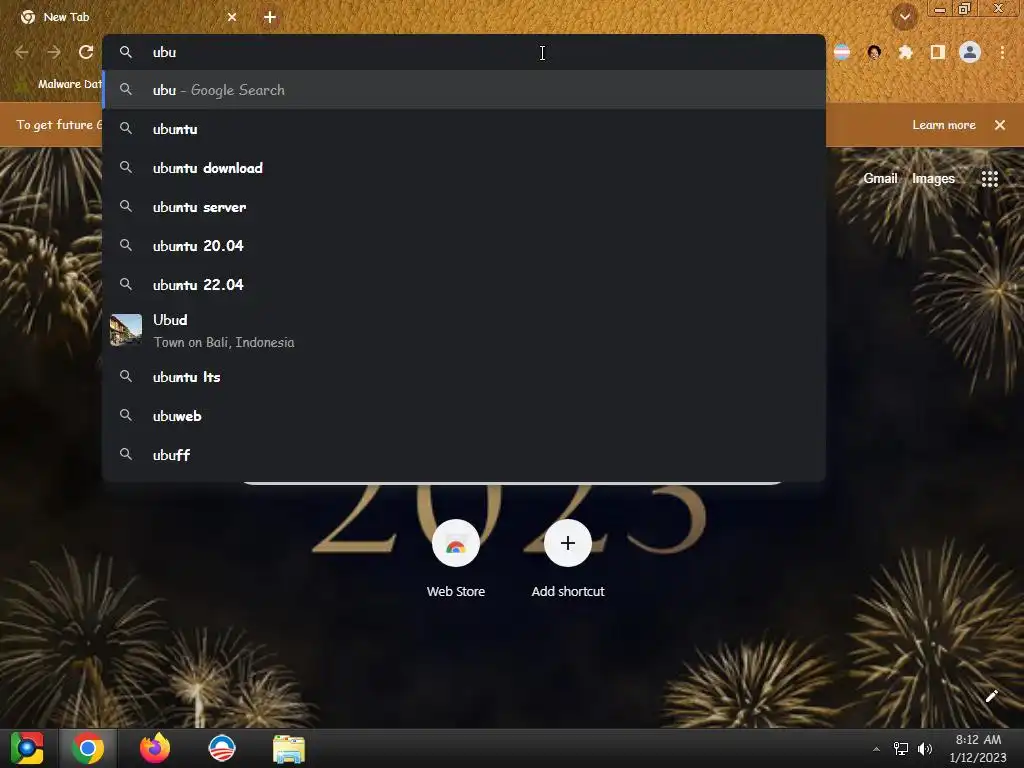Image resolution: width=1024 pixels, height=768 pixels.
Task: Open the blue circular taskbar app
Action: [222, 748]
